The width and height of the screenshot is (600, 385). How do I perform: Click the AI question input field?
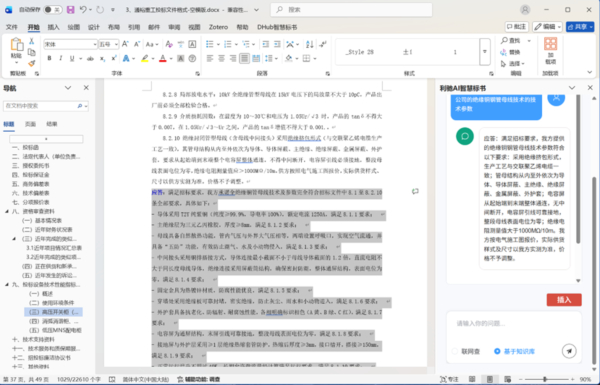tap(514, 324)
